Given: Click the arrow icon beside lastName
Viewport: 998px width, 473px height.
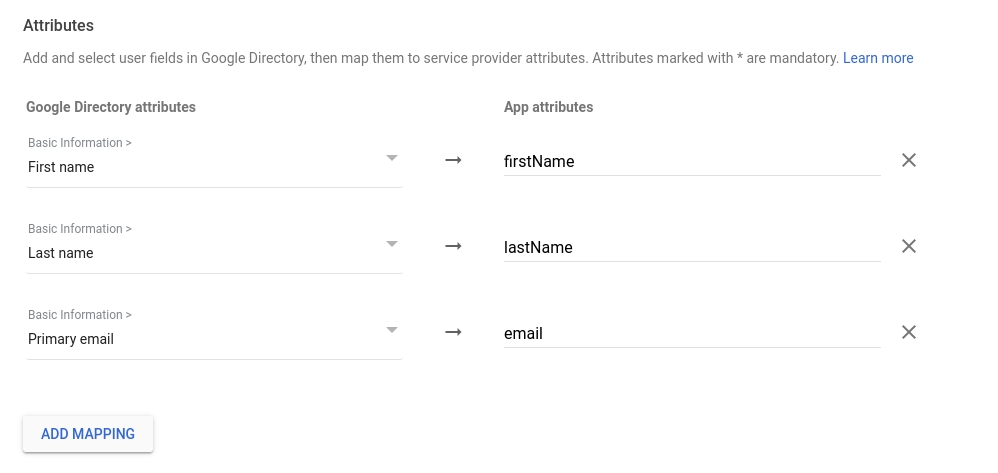Looking at the screenshot, I should (453, 246).
